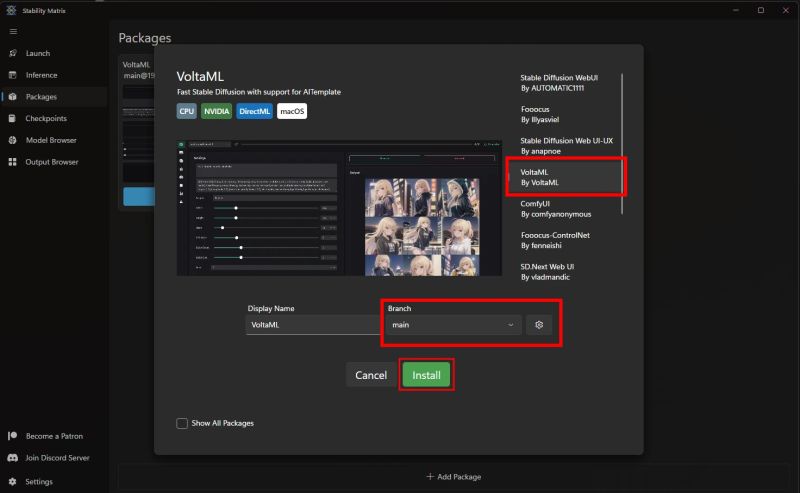Click the Discord icon in sidebar

click(x=13, y=458)
